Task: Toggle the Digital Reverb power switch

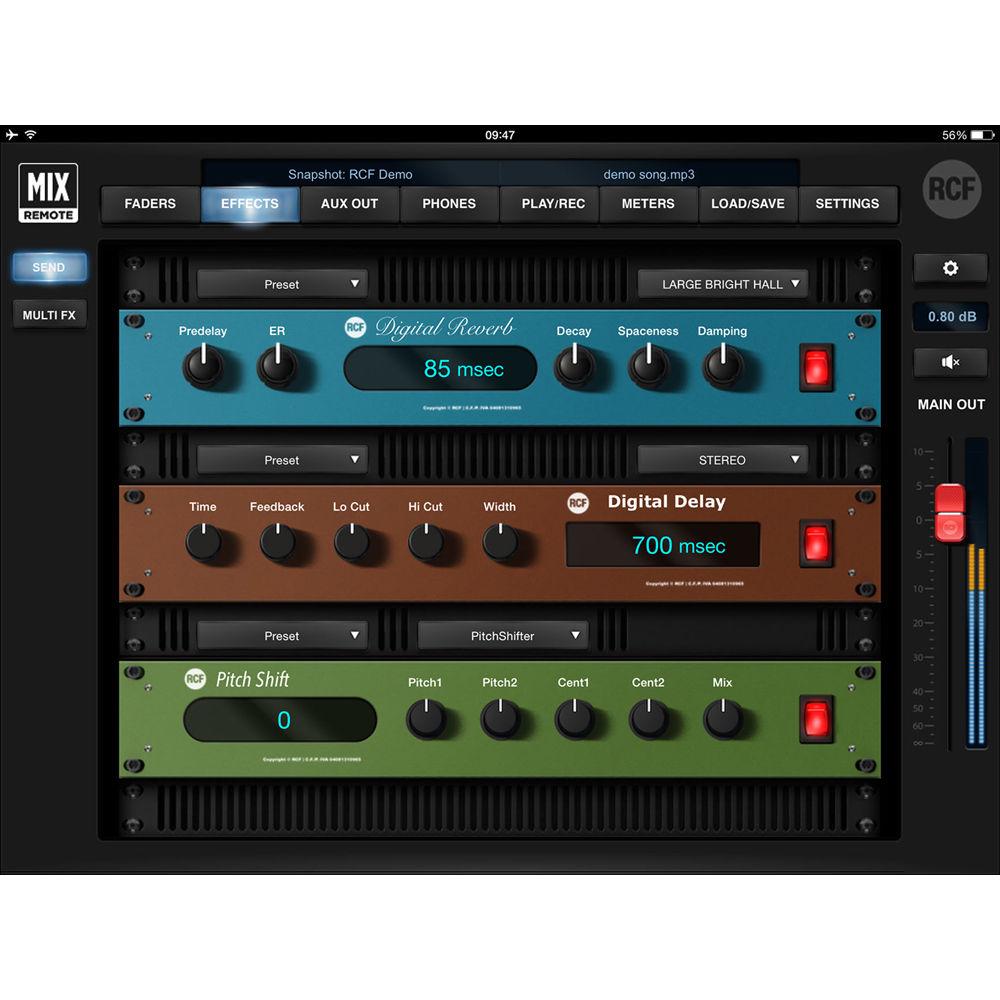Action: coord(816,368)
